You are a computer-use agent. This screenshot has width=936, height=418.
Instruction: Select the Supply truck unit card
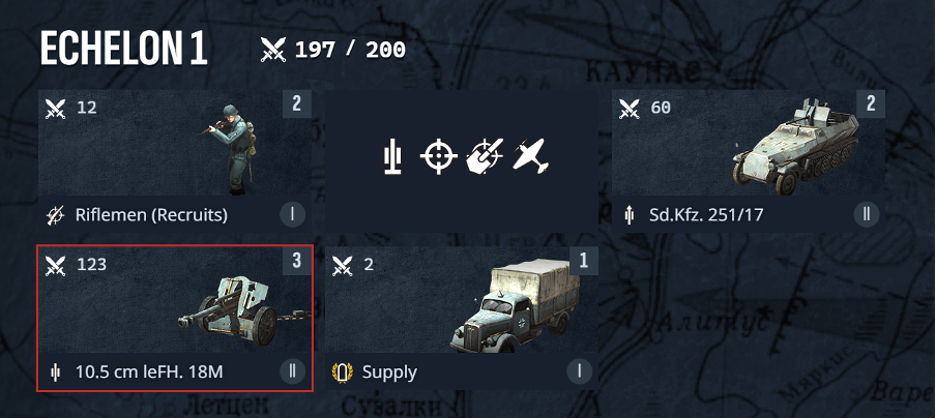point(461,318)
